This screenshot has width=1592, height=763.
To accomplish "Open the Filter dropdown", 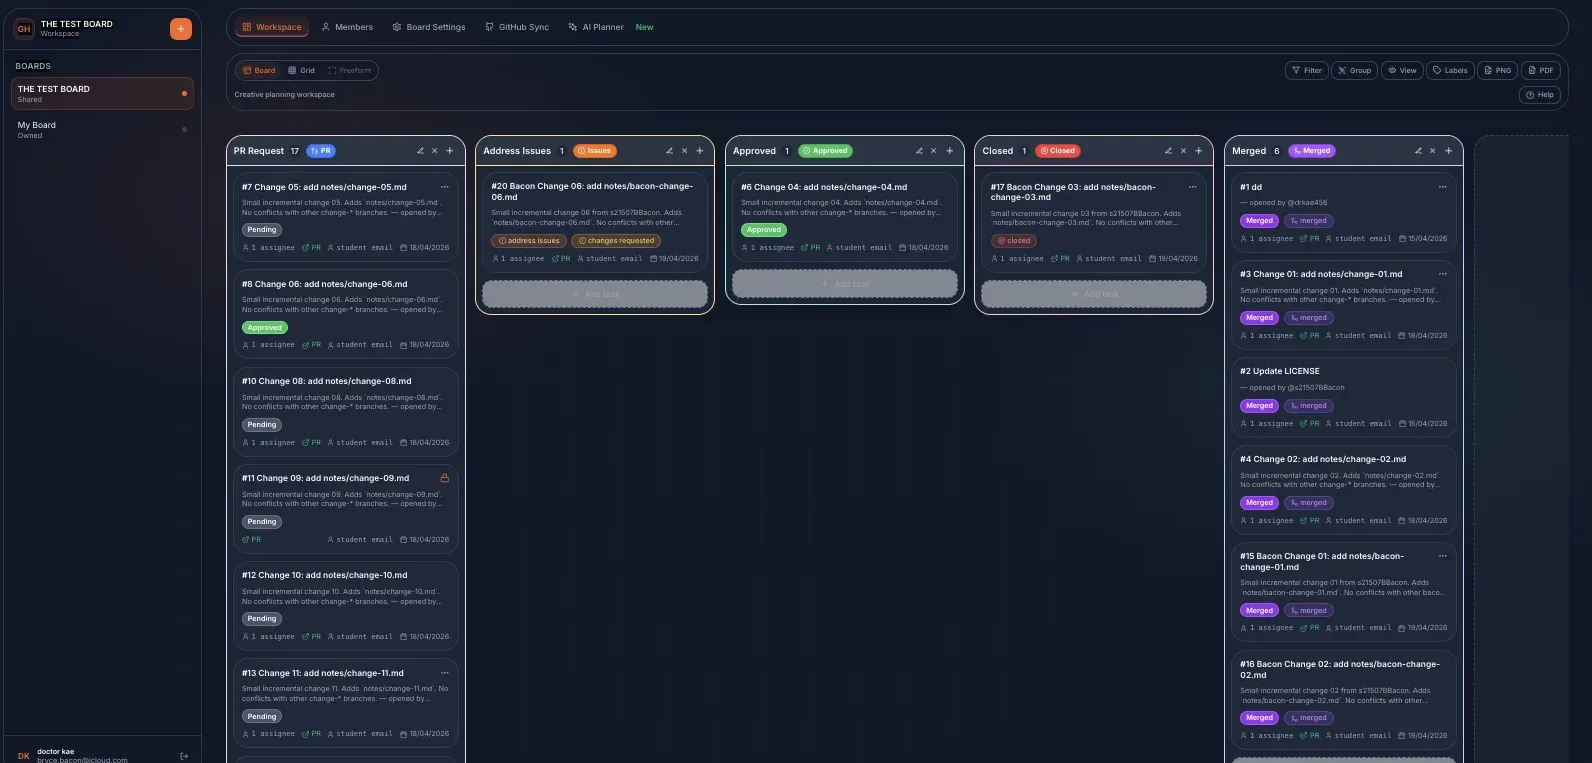I will point(1306,71).
